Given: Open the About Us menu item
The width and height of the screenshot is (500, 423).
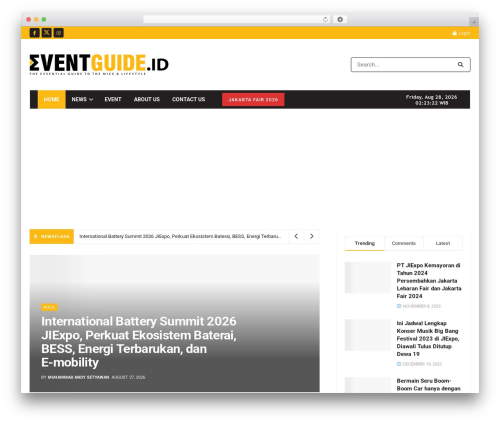Looking at the screenshot, I should click(x=147, y=99).
